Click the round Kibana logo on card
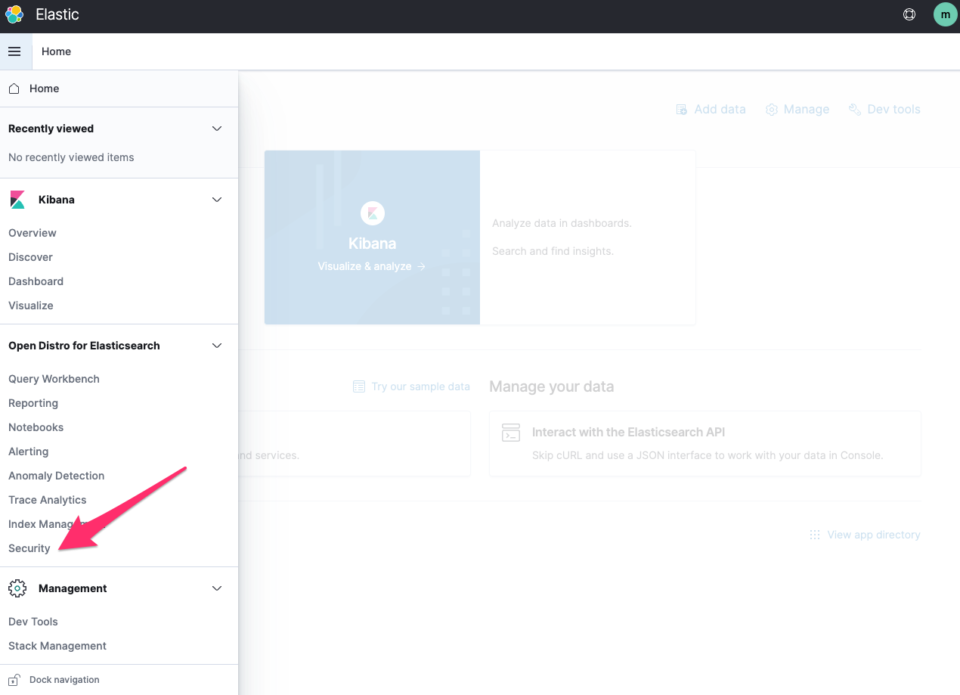The width and height of the screenshot is (960, 695). coord(372,213)
